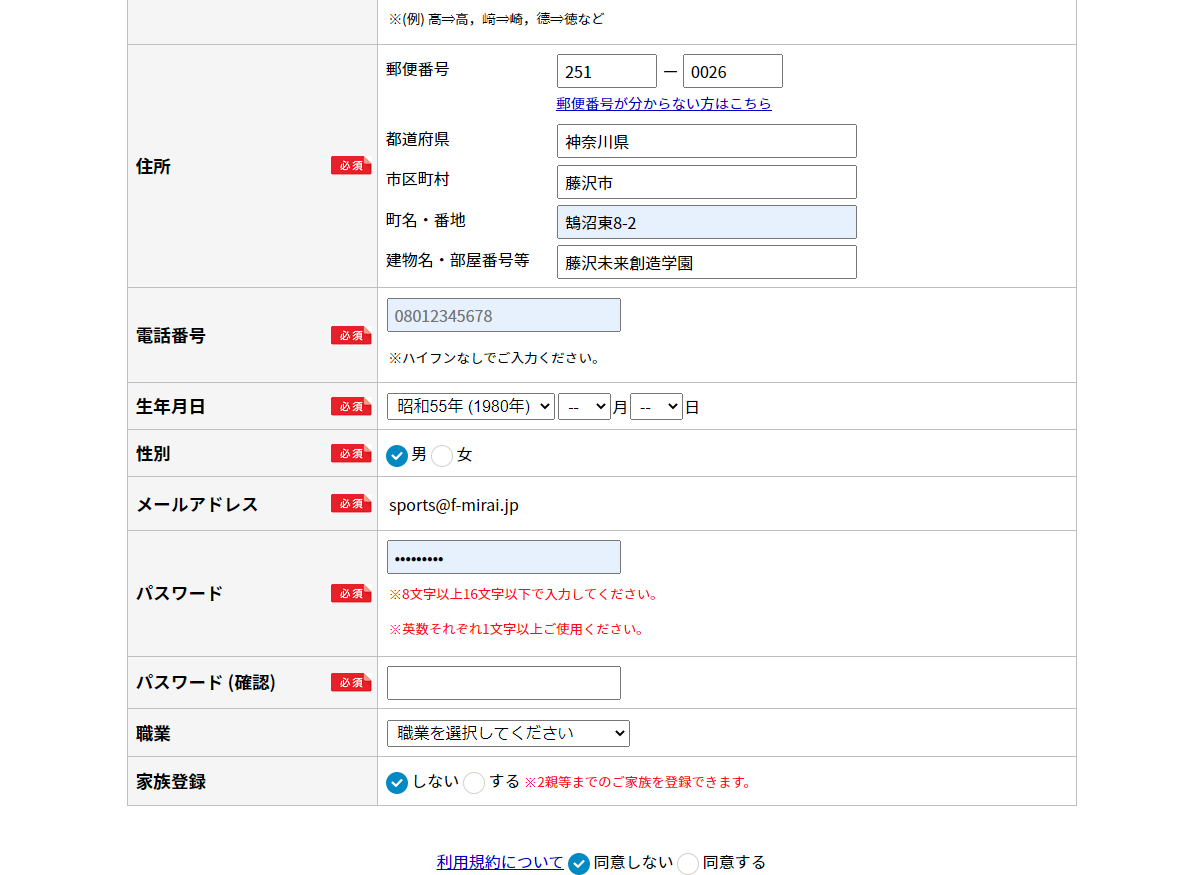Open the 郵便番号が分からない方はこちら link
The image size is (1178, 875).
pyautogui.click(x=664, y=104)
